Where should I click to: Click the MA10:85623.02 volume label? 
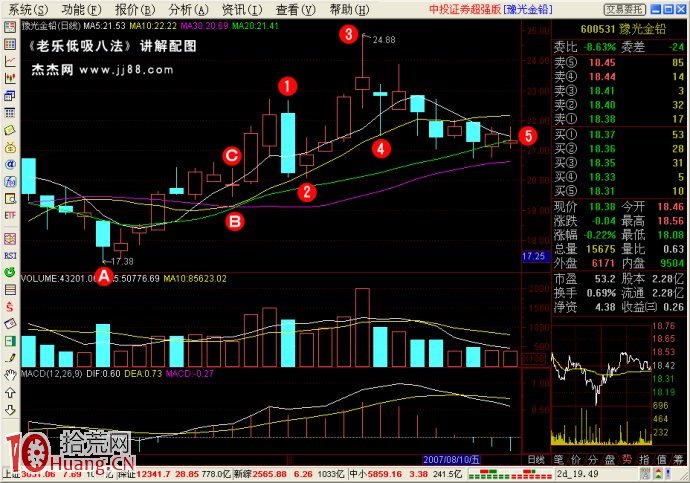(195, 278)
